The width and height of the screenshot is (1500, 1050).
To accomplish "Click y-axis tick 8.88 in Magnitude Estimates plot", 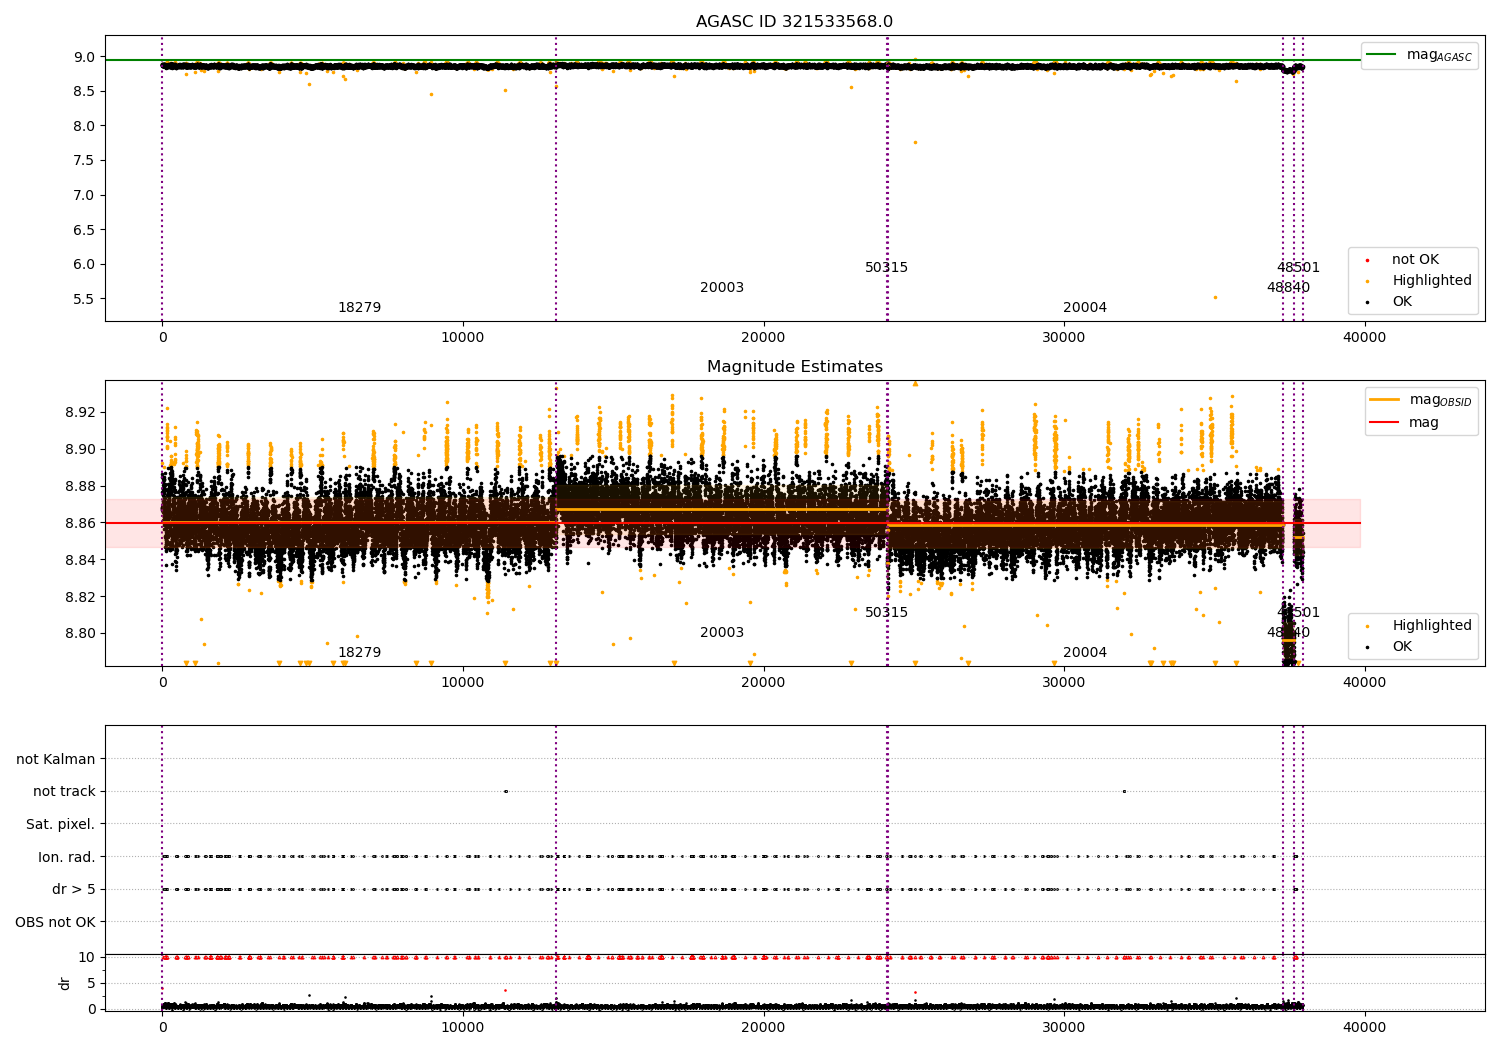I will 80,486.
